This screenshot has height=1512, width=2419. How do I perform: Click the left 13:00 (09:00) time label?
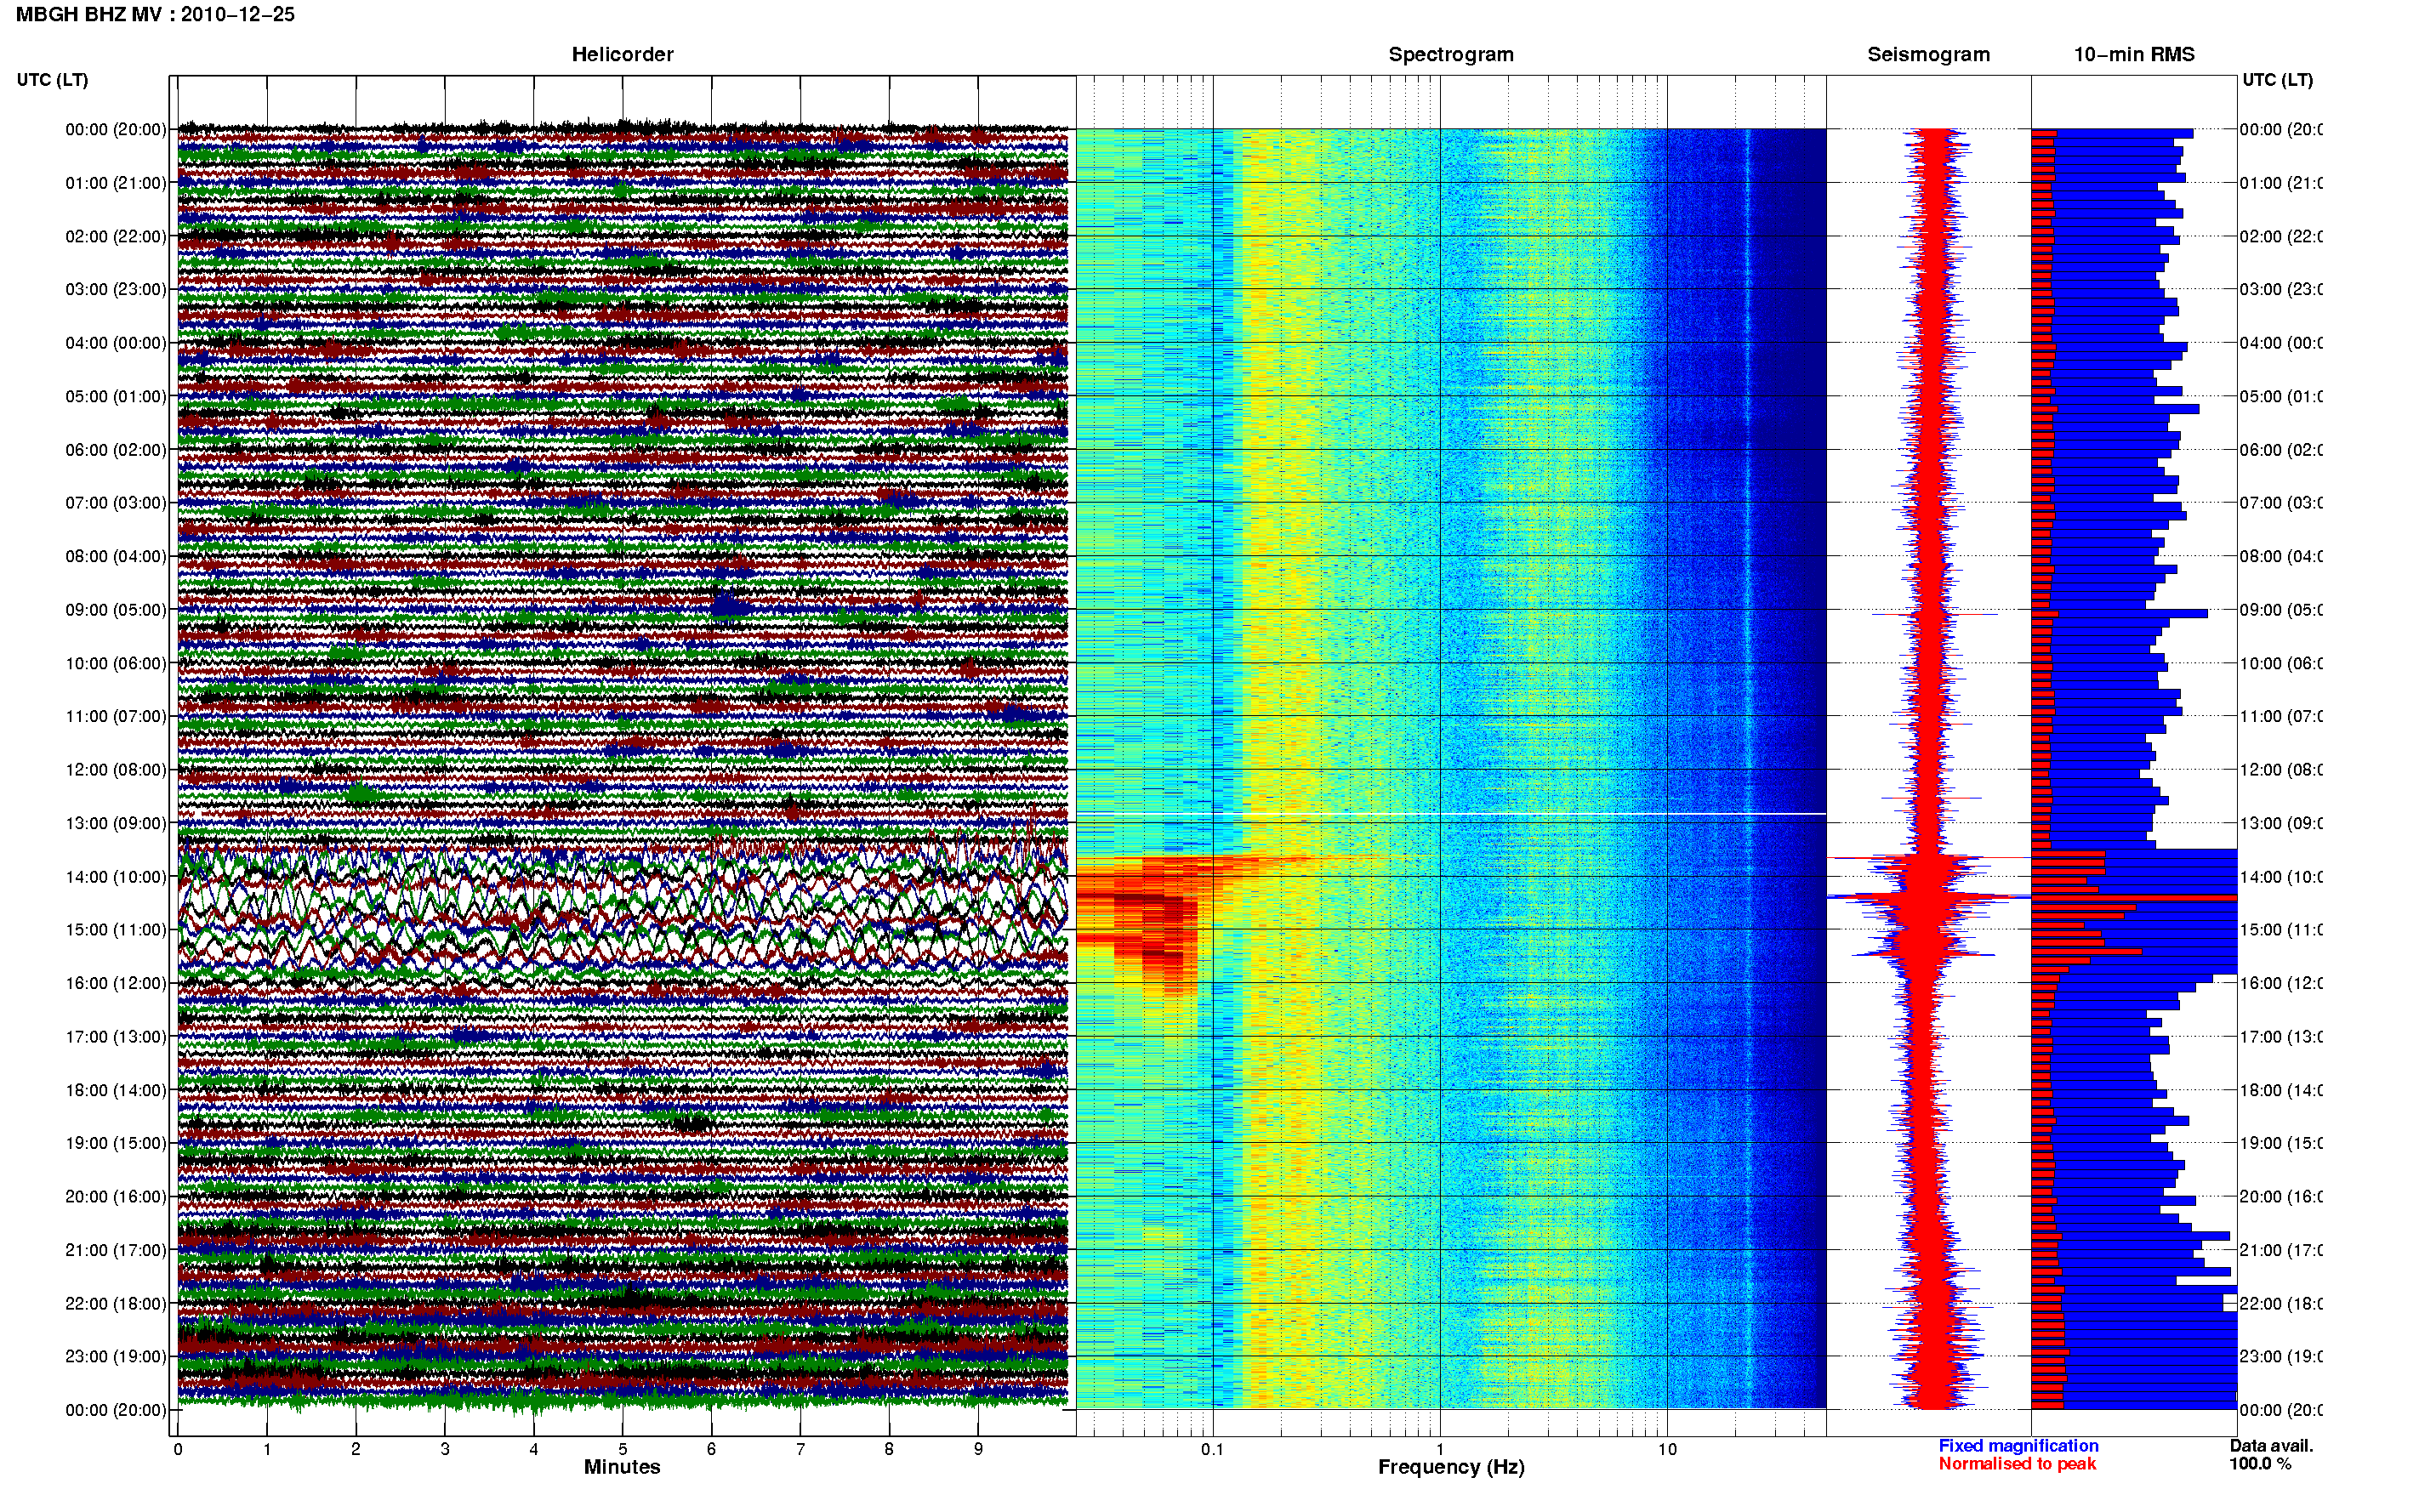tap(116, 823)
